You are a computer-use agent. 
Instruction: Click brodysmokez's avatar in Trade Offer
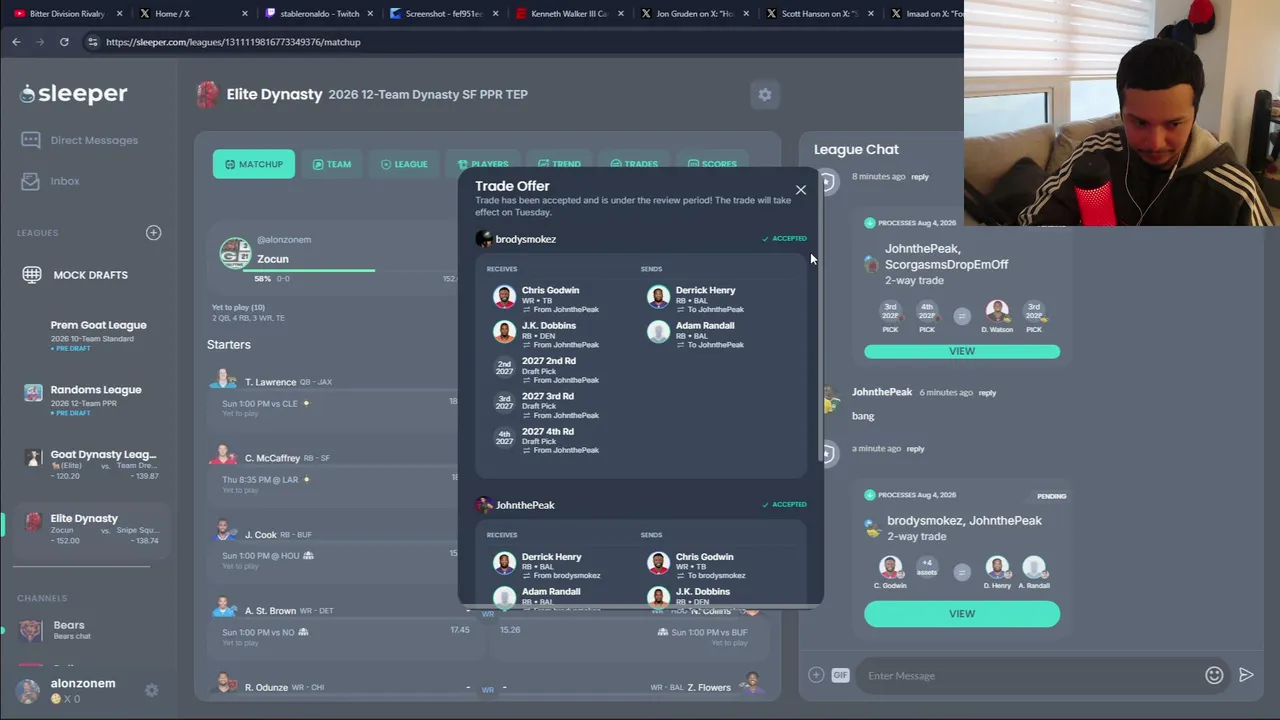click(484, 239)
